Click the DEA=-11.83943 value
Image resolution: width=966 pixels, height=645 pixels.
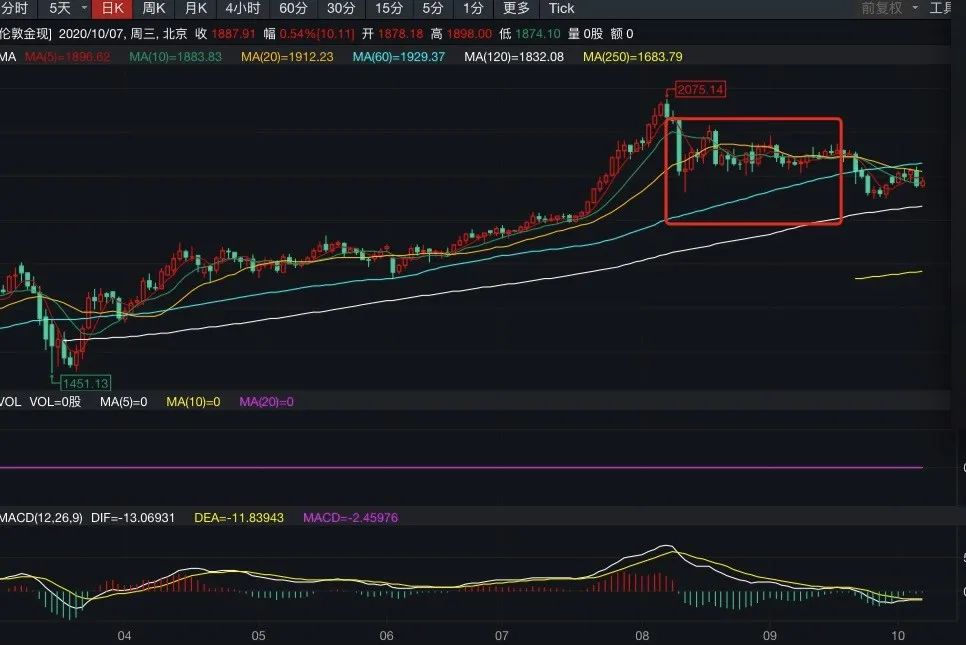[239, 518]
